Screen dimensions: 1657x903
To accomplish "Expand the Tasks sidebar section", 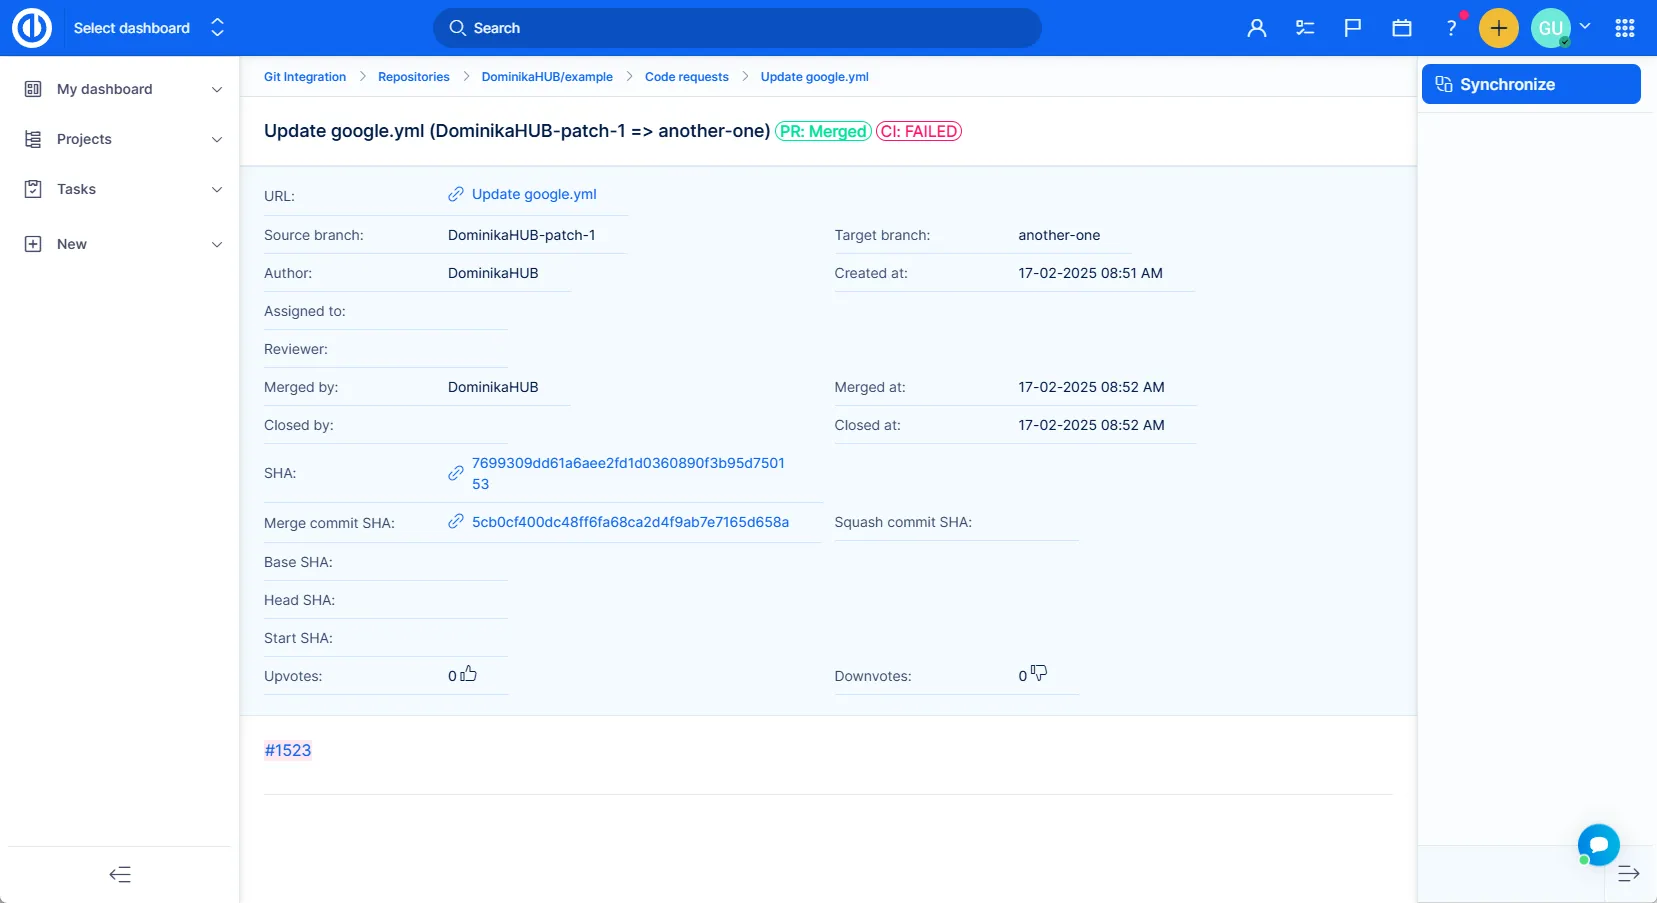I will (120, 189).
